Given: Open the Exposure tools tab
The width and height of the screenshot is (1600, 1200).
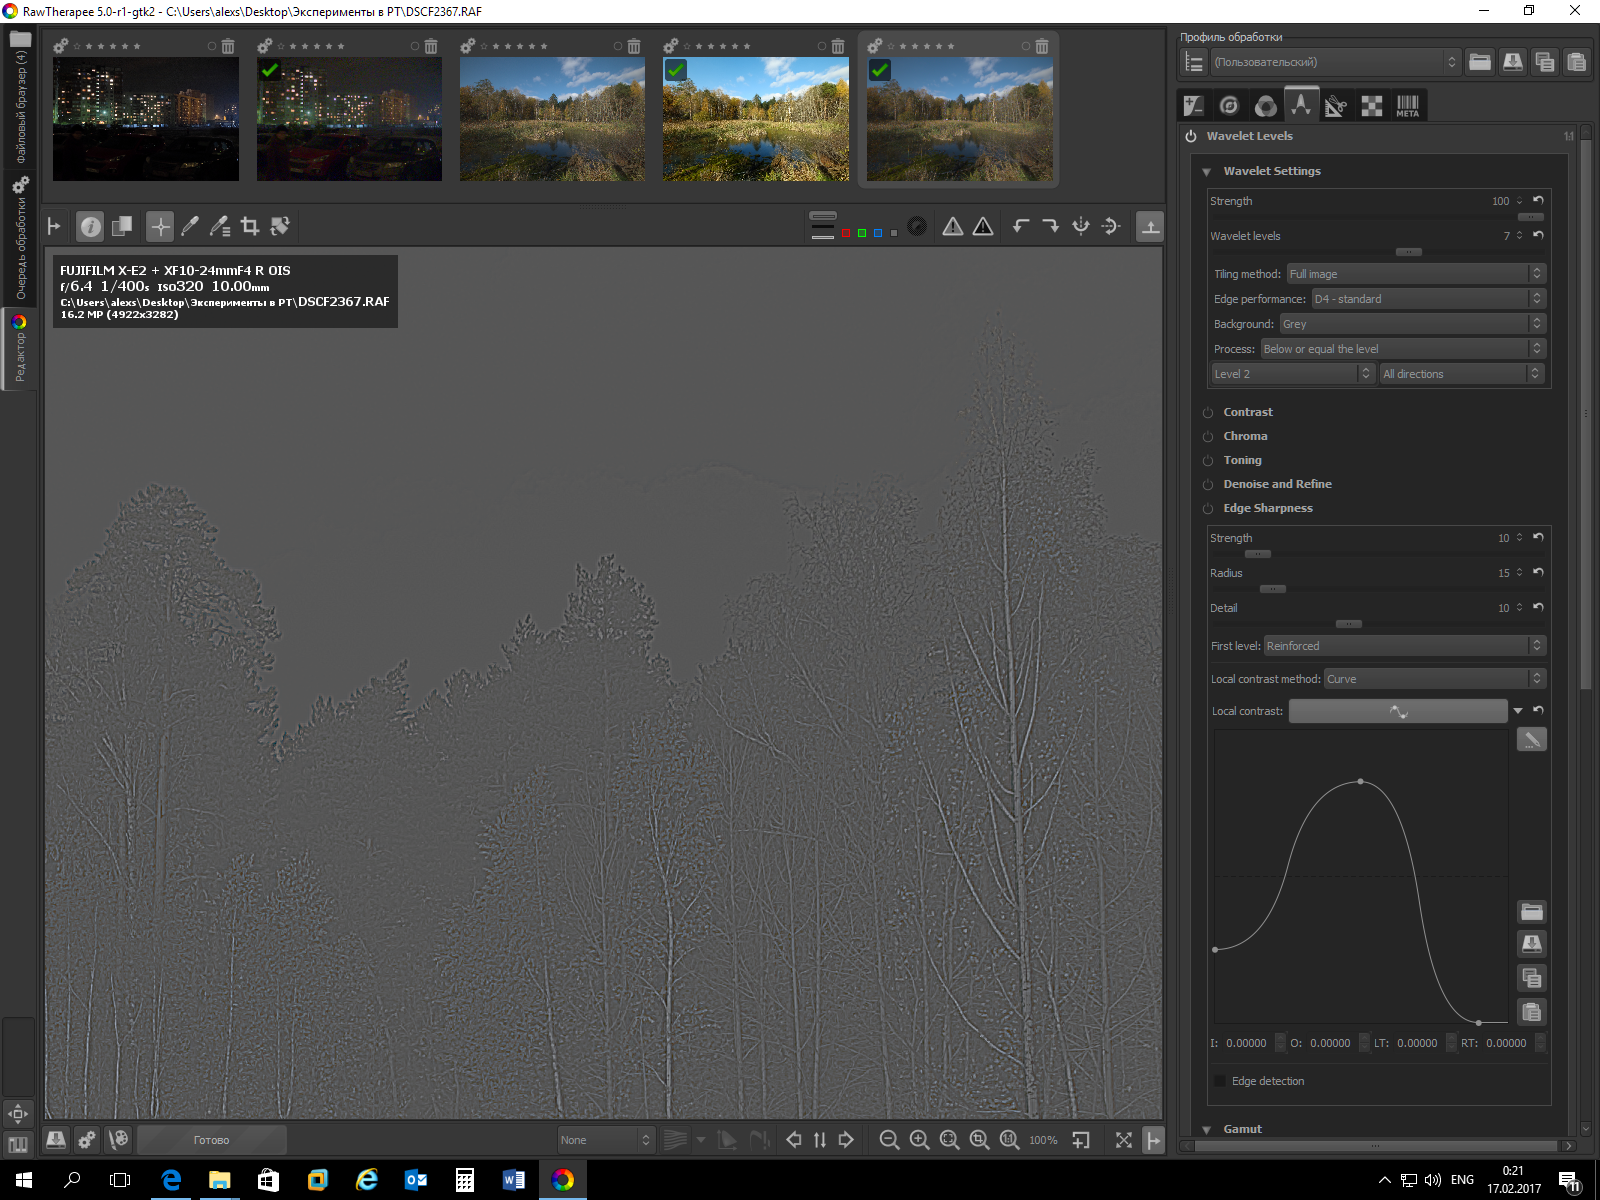Looking at the screenshot, I should pyautogui.click(x=1193, y=105).
